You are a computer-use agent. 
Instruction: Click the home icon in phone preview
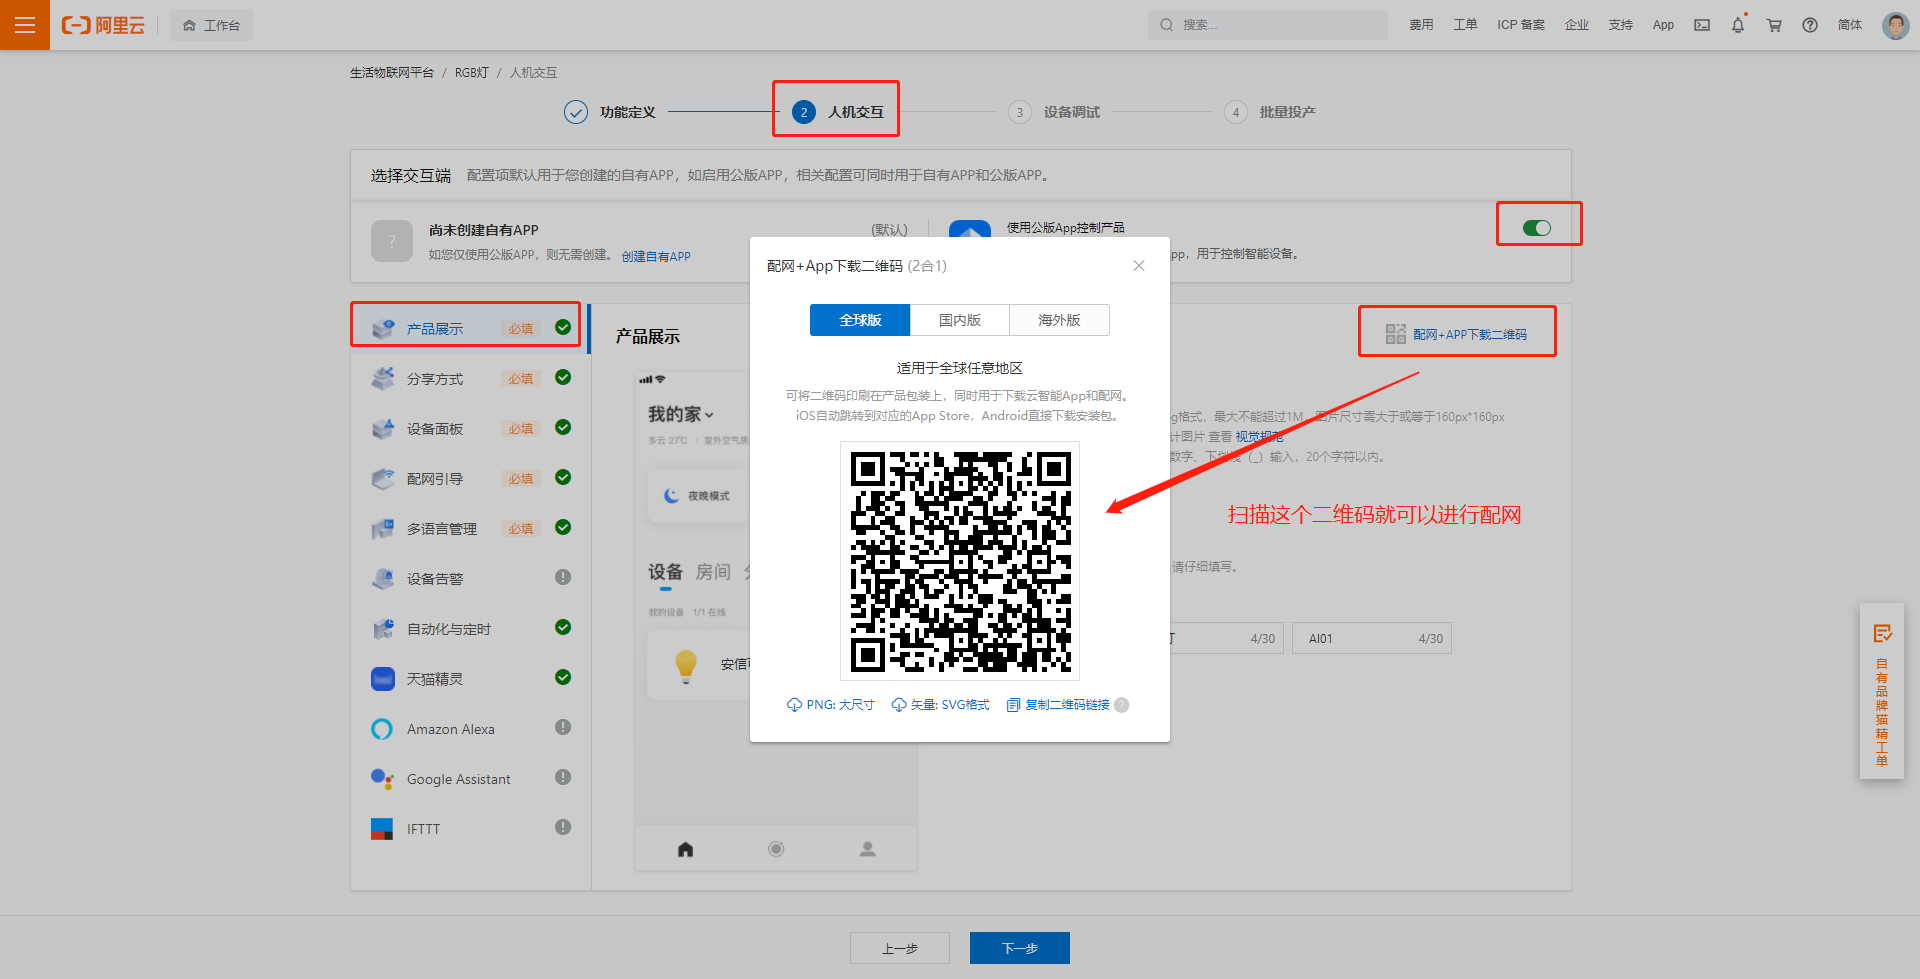(x=685, y=849)
